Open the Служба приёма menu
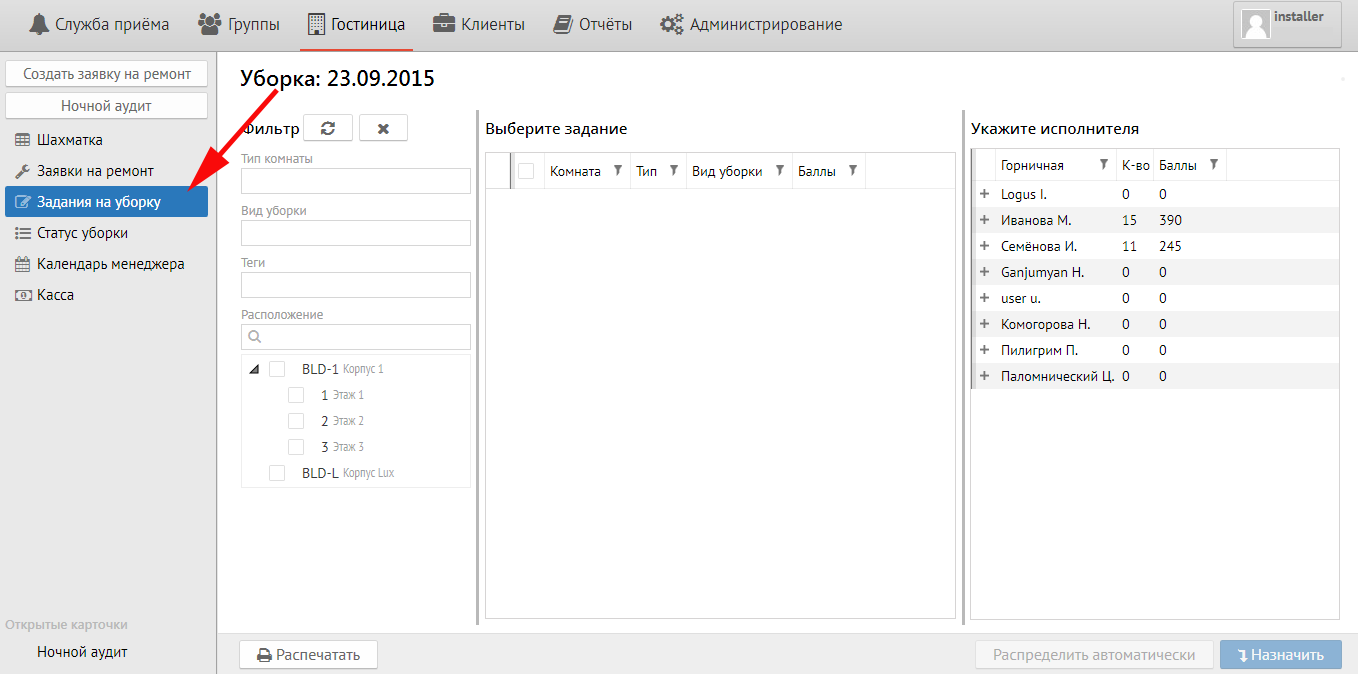Viewport: 1358px width, 674px height. coord(99,24)
